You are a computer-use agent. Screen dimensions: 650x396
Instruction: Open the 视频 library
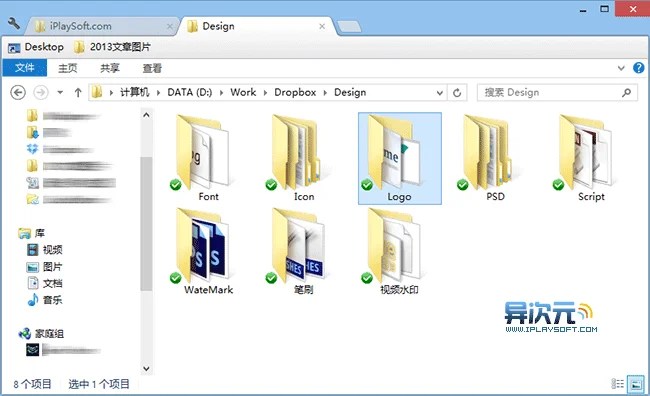coord(45,250)
